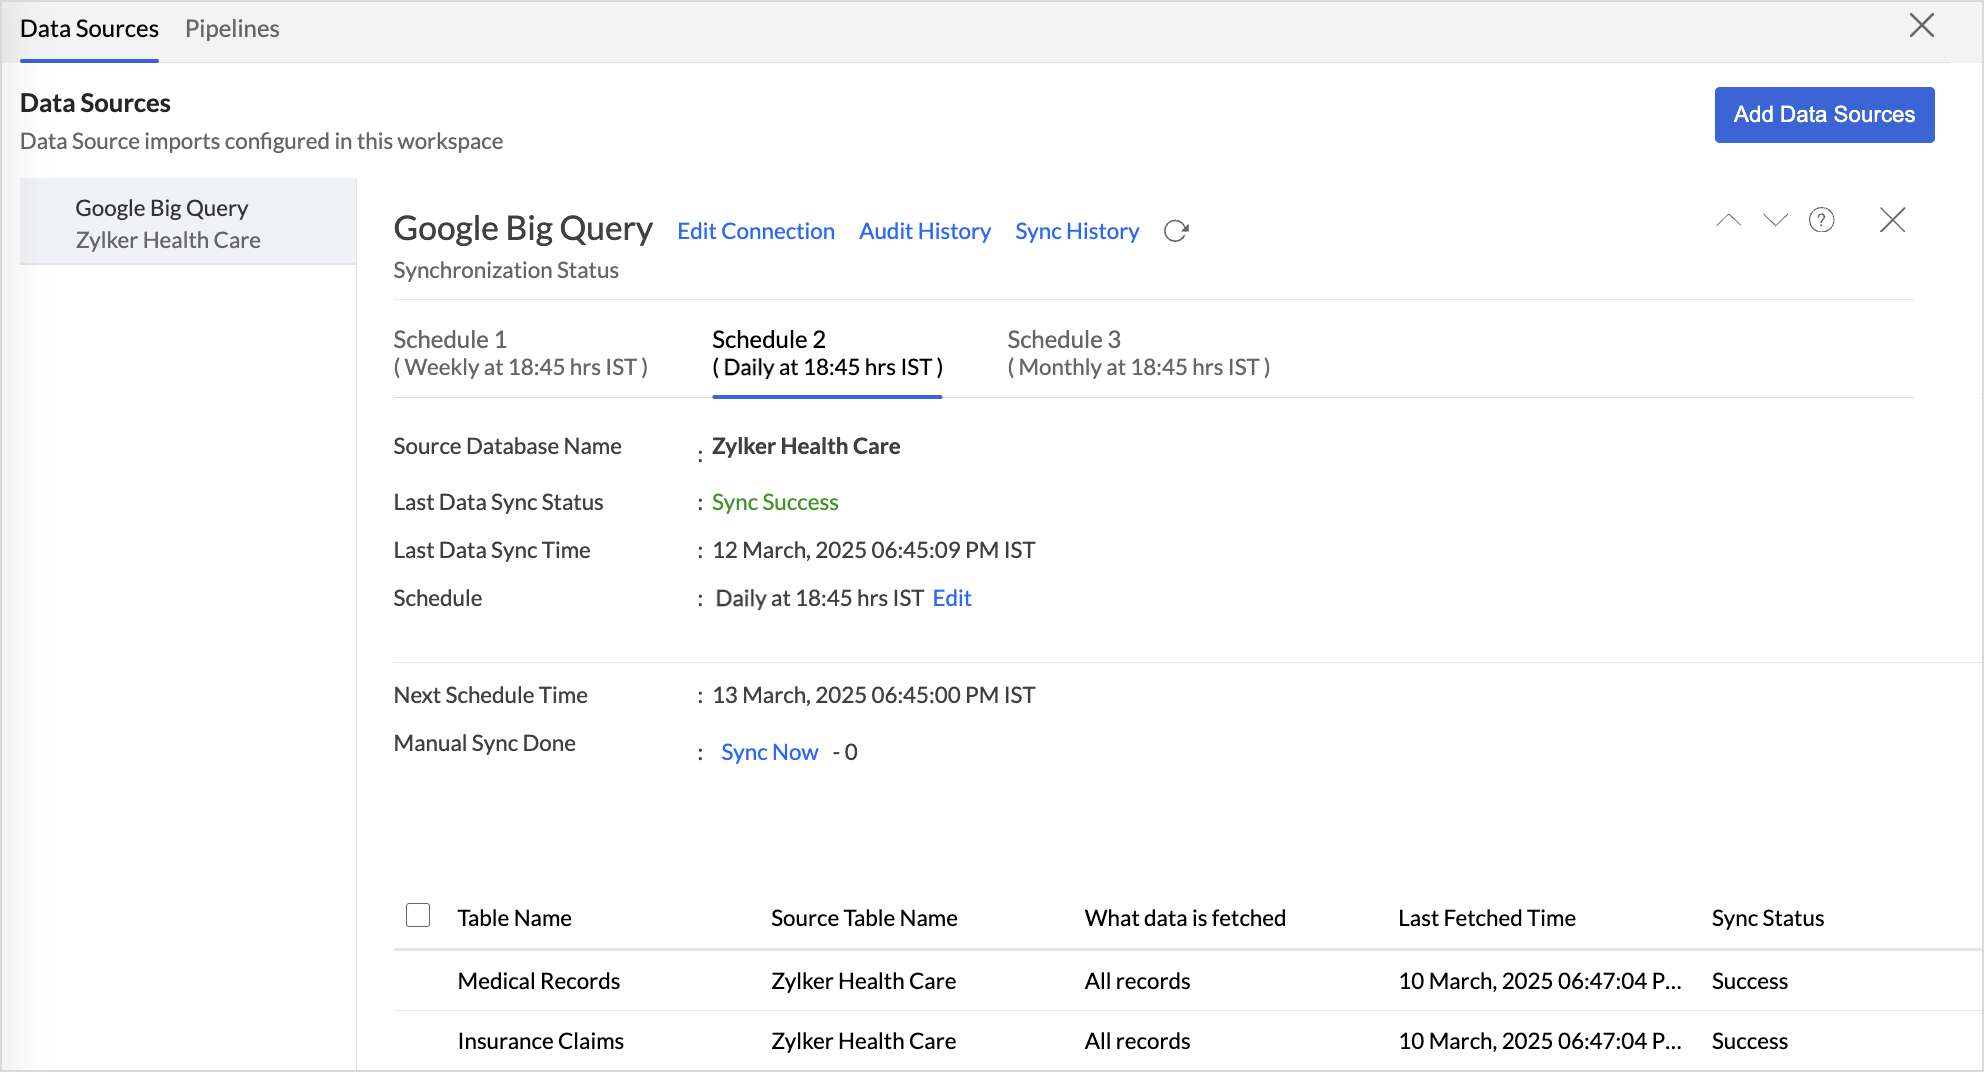Click the Last Fetched Time column header
This screenshot has width=1984, height=1072.
pyautogui.click(x=1486, y=918)
